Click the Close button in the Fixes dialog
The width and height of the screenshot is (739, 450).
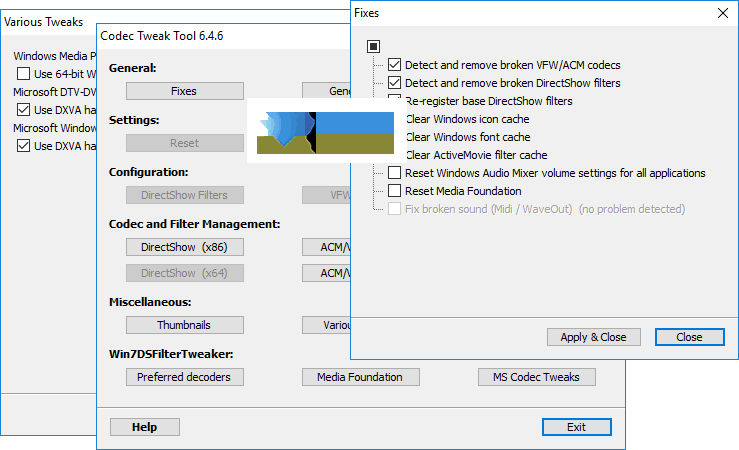[x=689, y=337]
